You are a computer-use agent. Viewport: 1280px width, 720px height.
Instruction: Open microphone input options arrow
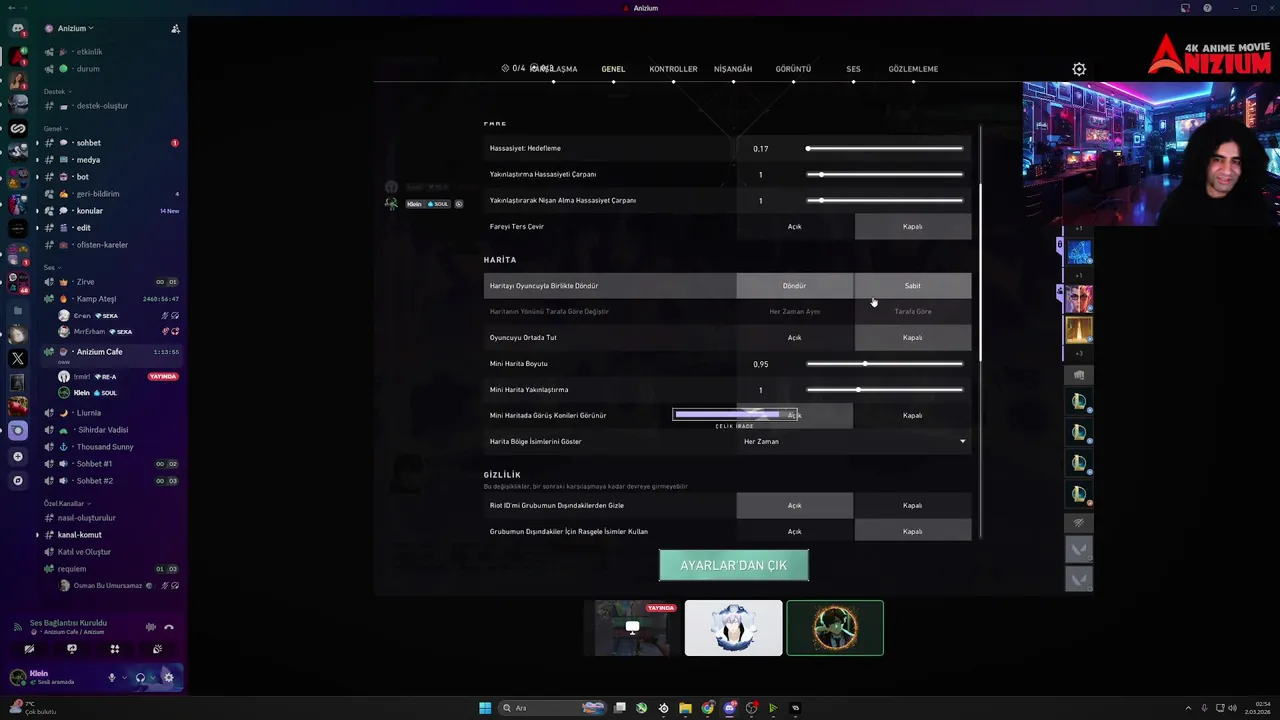point(124,677)
